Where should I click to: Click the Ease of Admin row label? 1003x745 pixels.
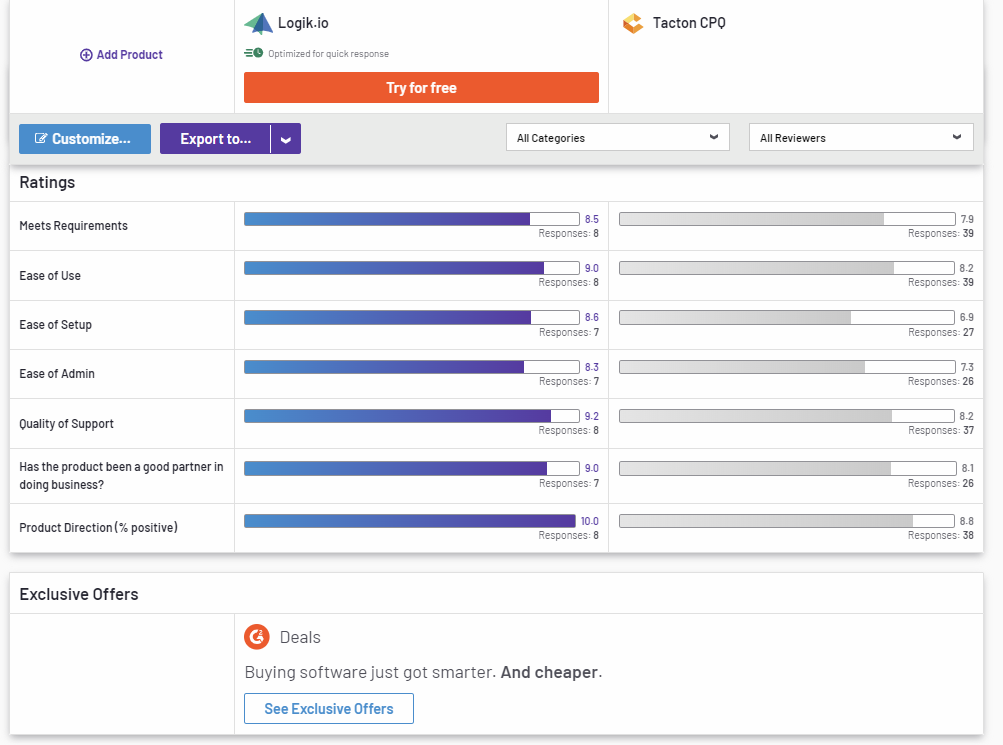tap(57, 373)
